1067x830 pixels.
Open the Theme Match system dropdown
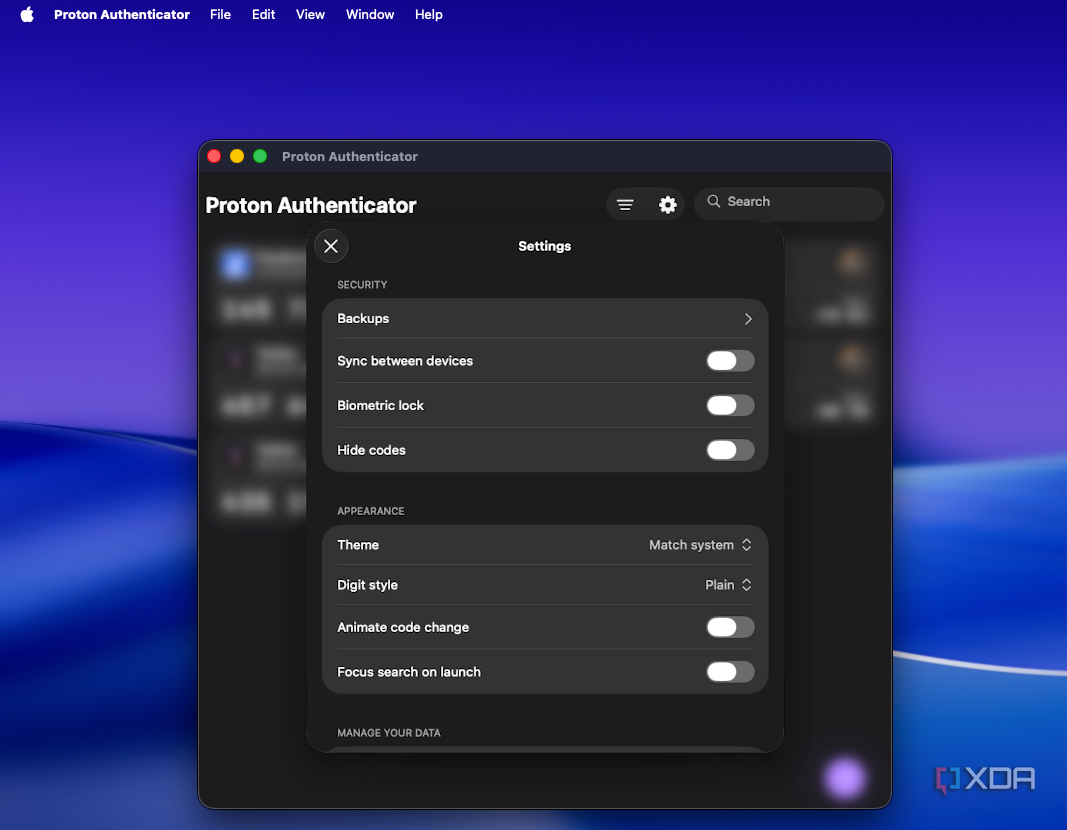coord(700,545)
